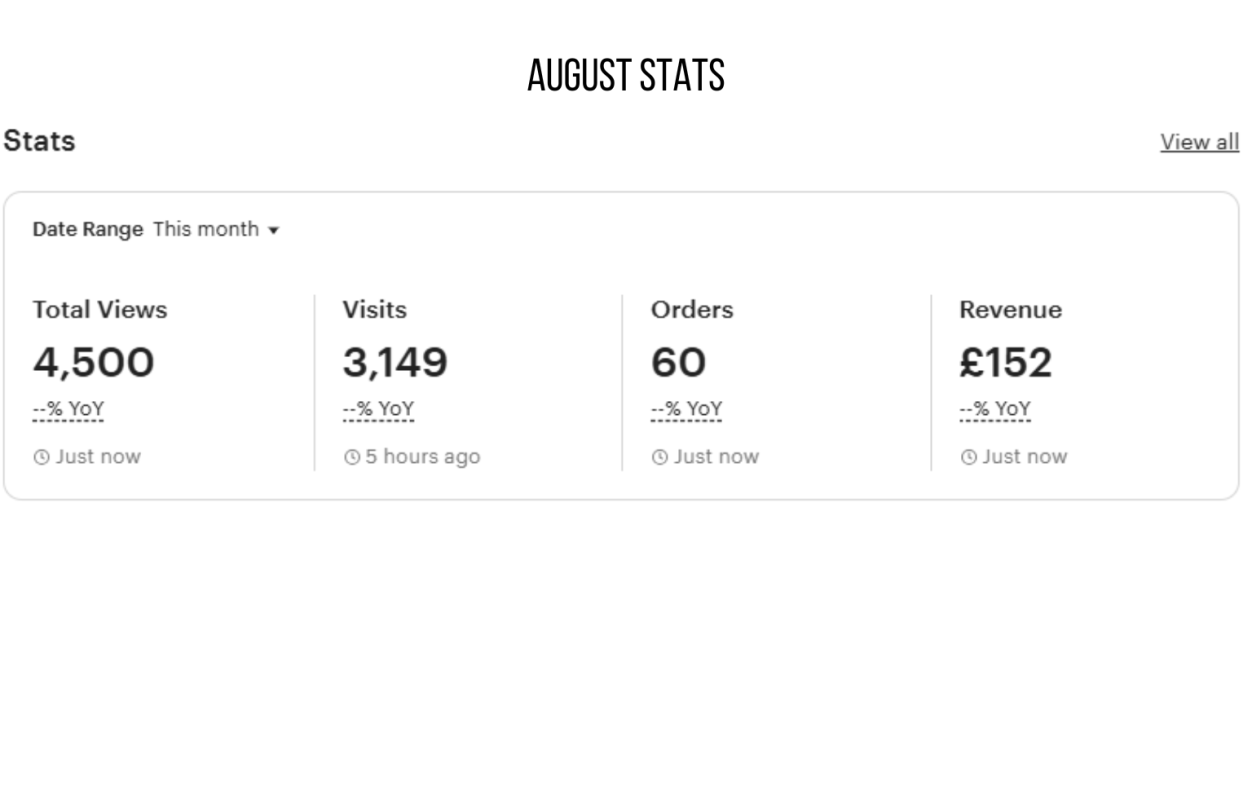This screenshot has height=794, width=1252.
Task: Click the Total Views label
Action: (100, 310)
